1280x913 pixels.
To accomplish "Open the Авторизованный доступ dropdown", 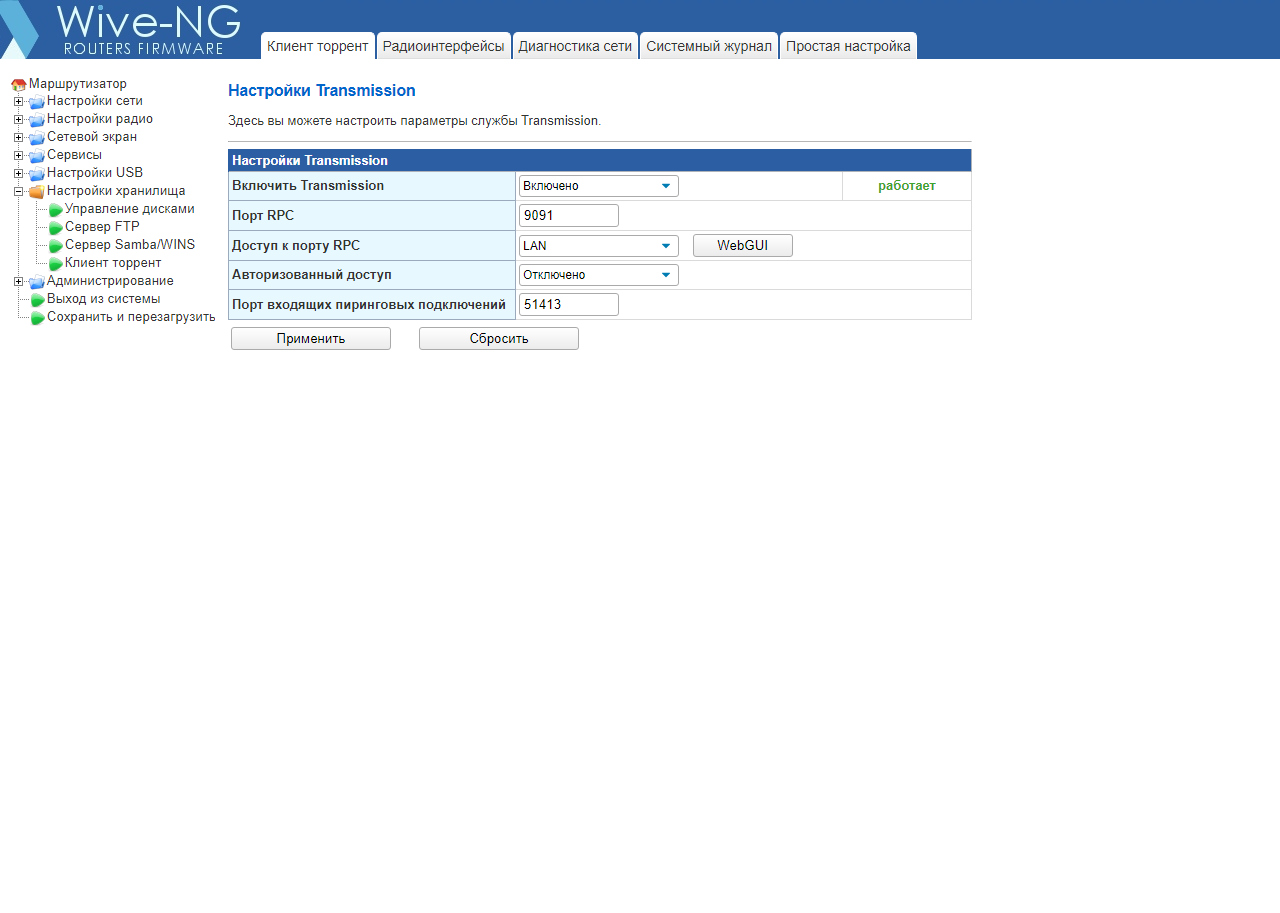I will [x=599, y=275].
